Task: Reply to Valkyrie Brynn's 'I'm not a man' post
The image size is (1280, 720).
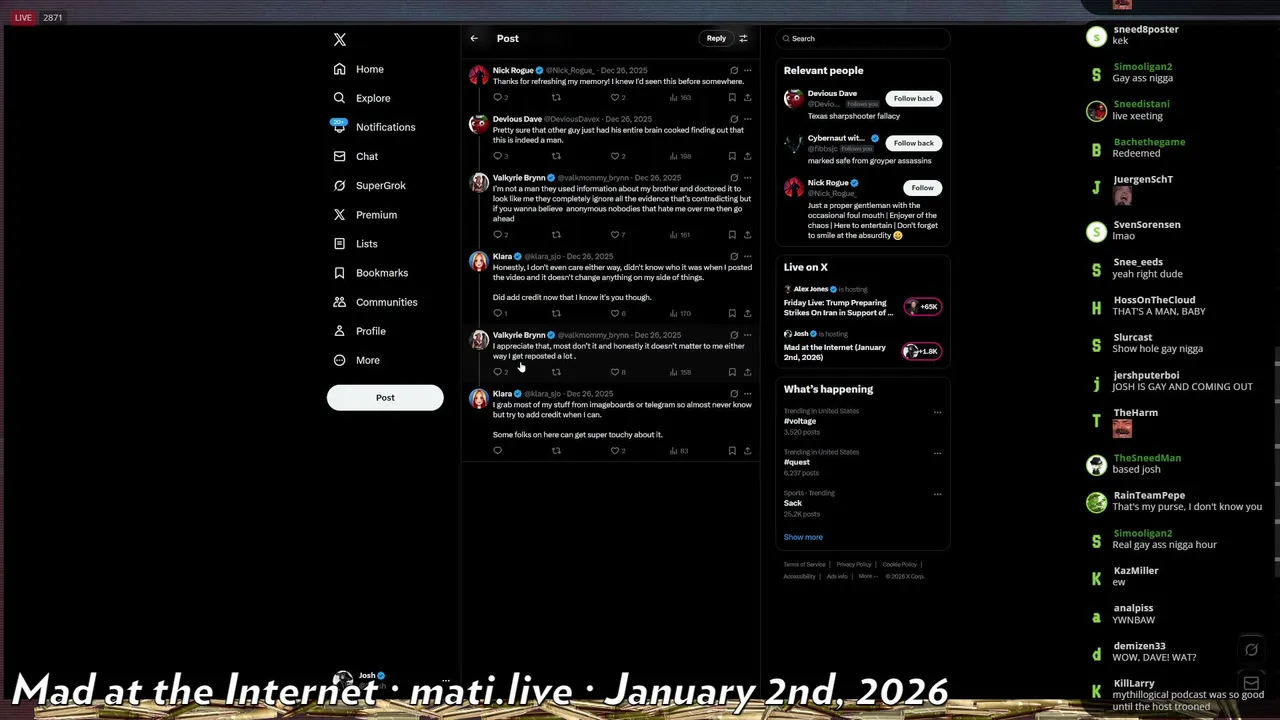Action: point(497,235)
